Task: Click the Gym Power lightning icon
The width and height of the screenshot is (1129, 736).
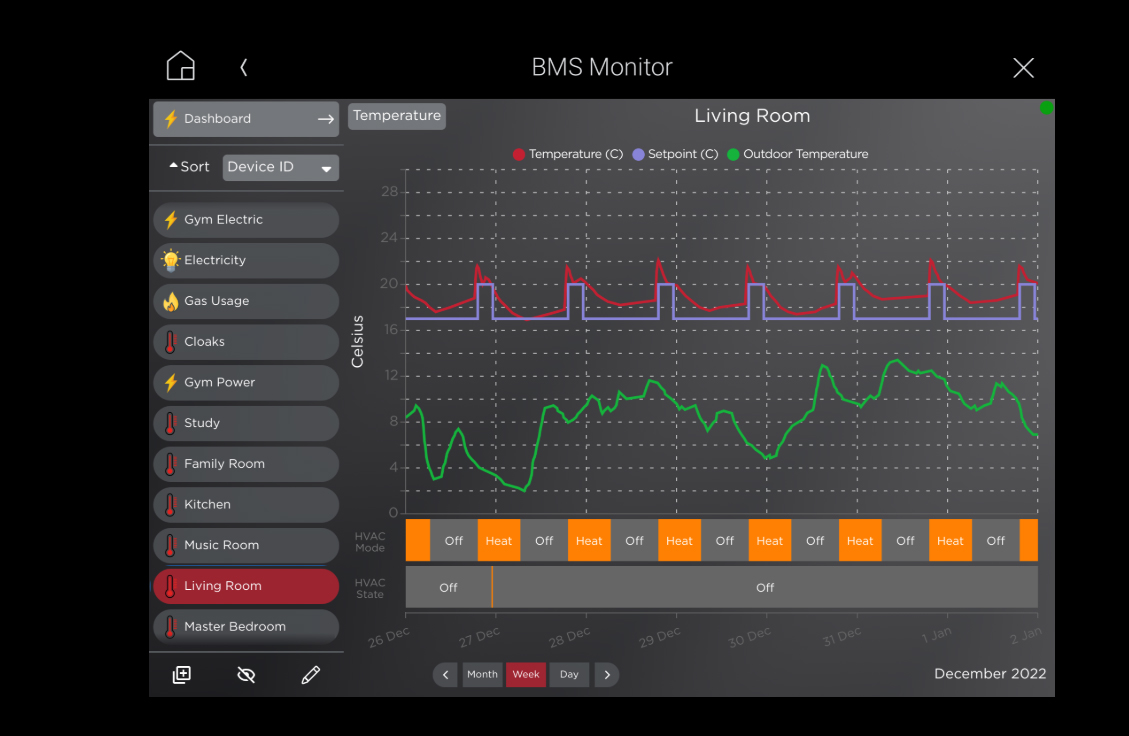Action: point(171,382)
